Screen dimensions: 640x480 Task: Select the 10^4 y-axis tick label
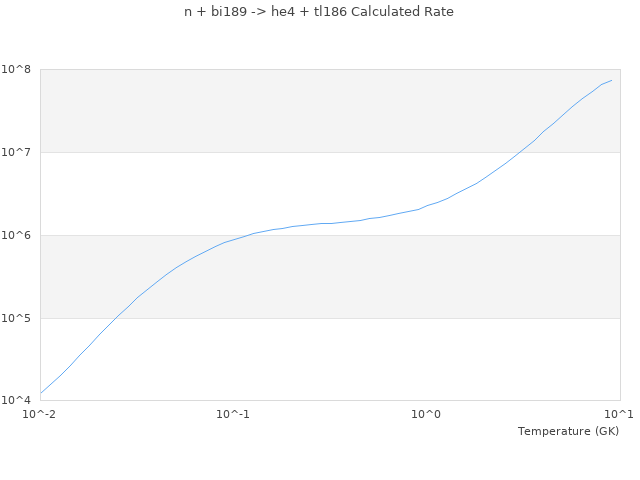19,401
